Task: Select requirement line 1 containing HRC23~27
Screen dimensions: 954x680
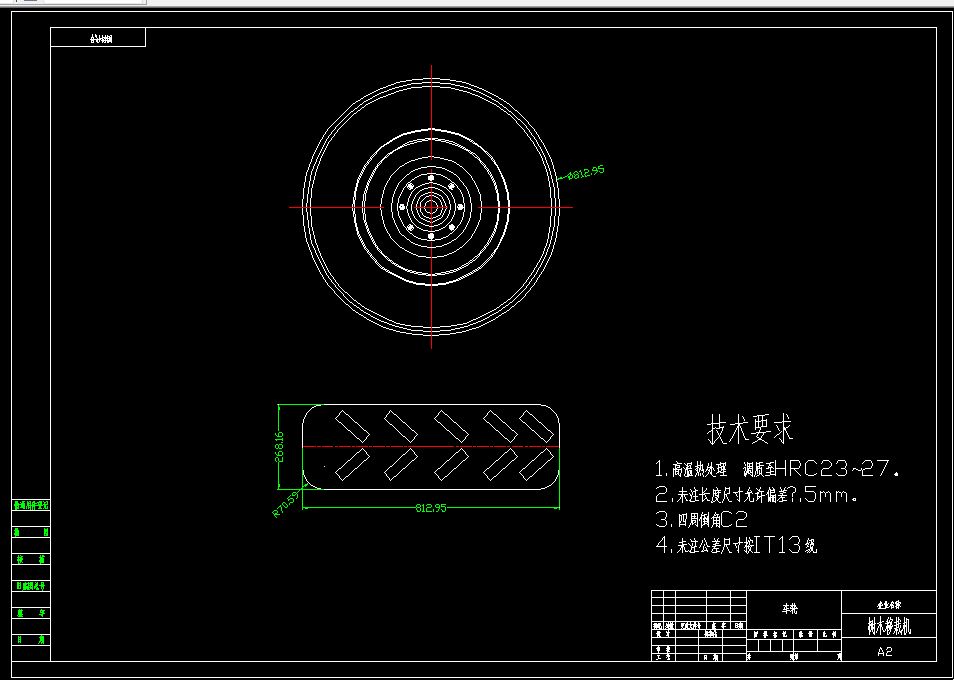Action: [777, 469]
